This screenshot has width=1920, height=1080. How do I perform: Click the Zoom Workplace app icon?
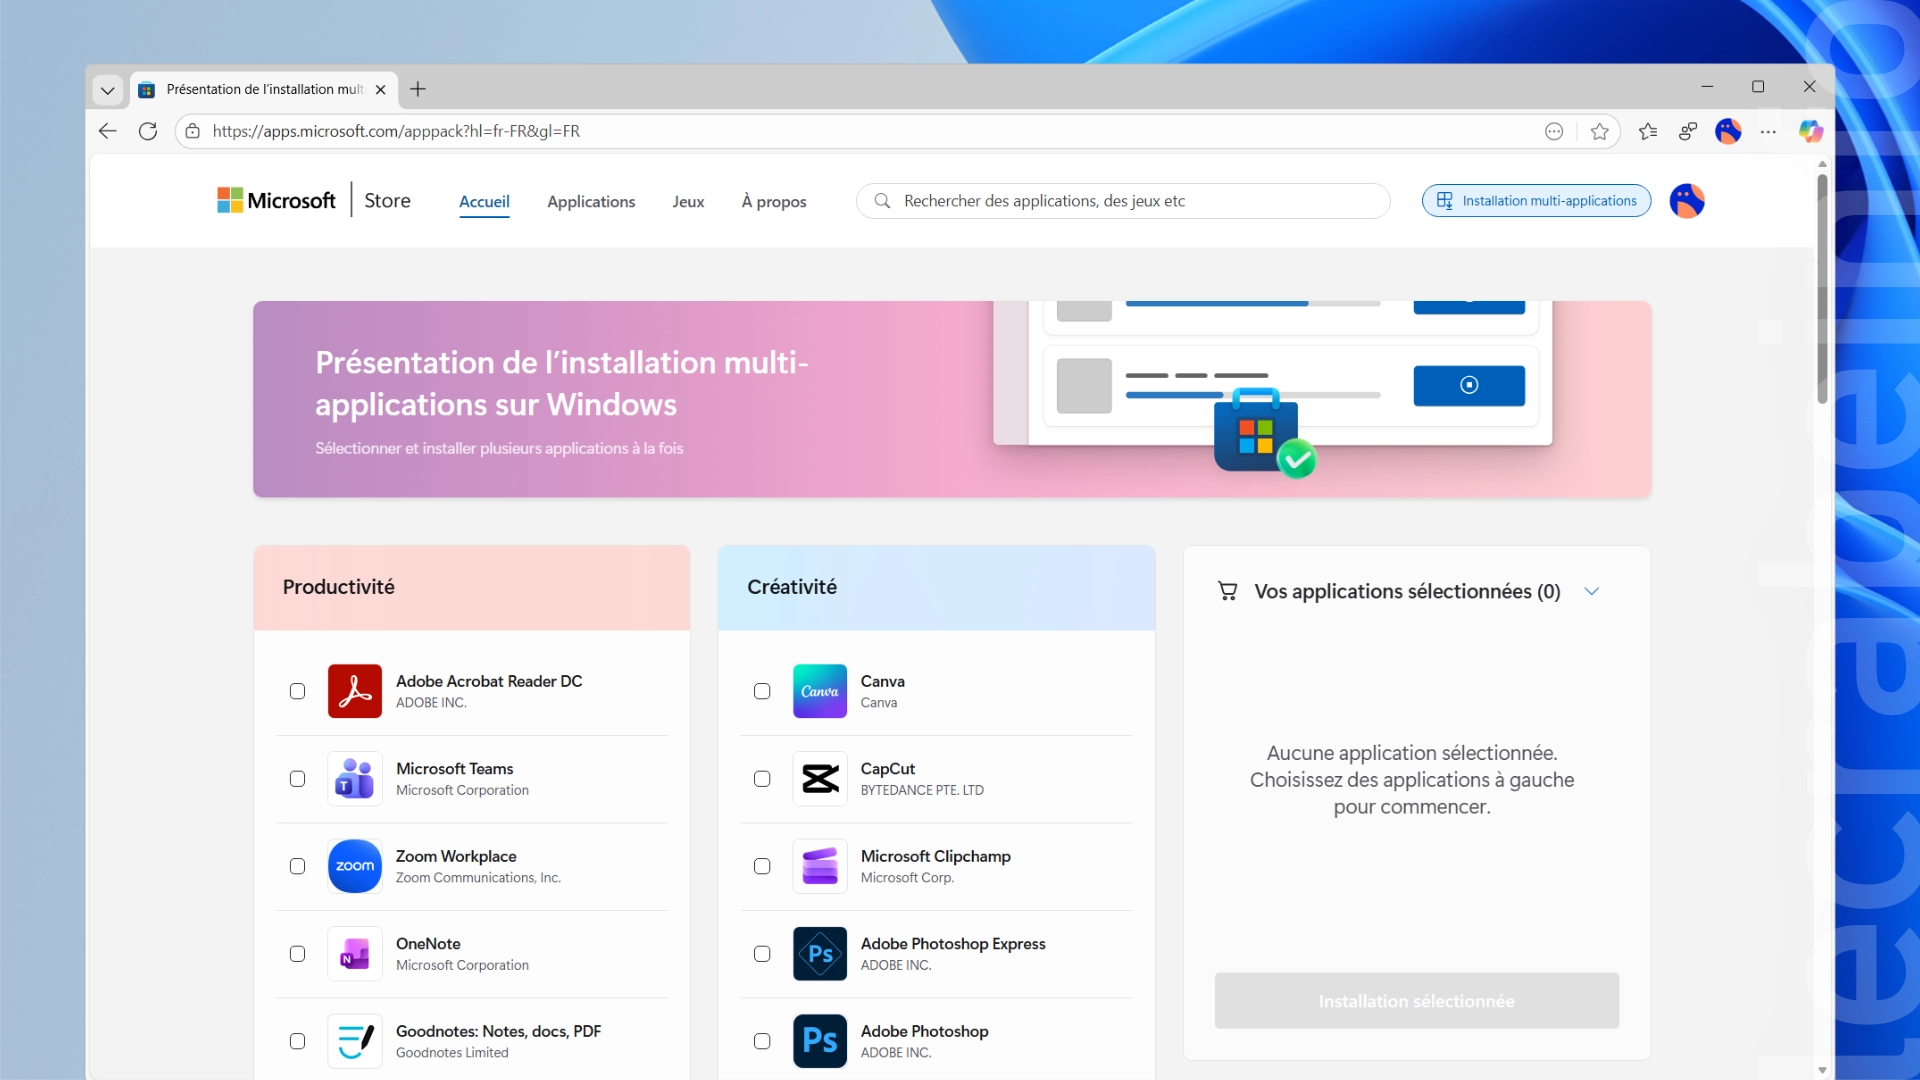[354, 866]
